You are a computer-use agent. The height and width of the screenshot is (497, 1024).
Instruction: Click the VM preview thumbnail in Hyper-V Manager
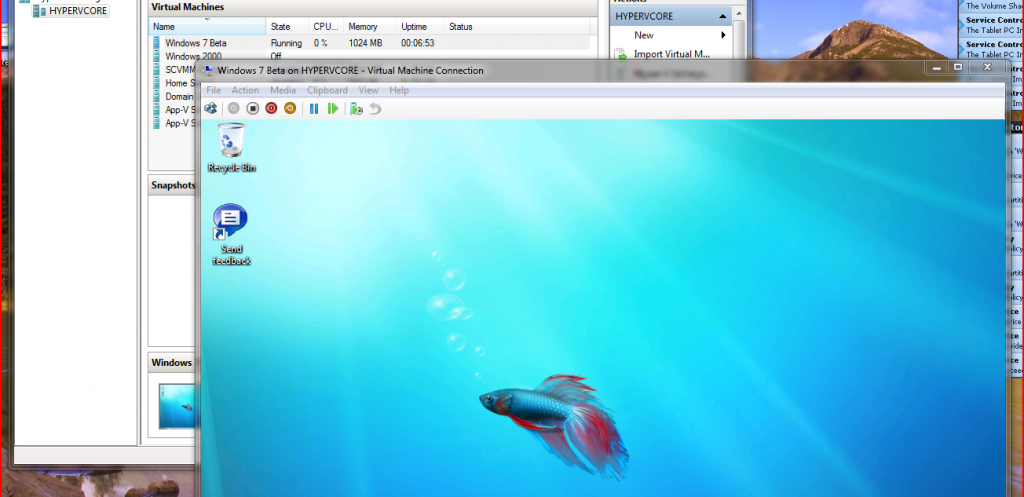[x=178, y=406]
